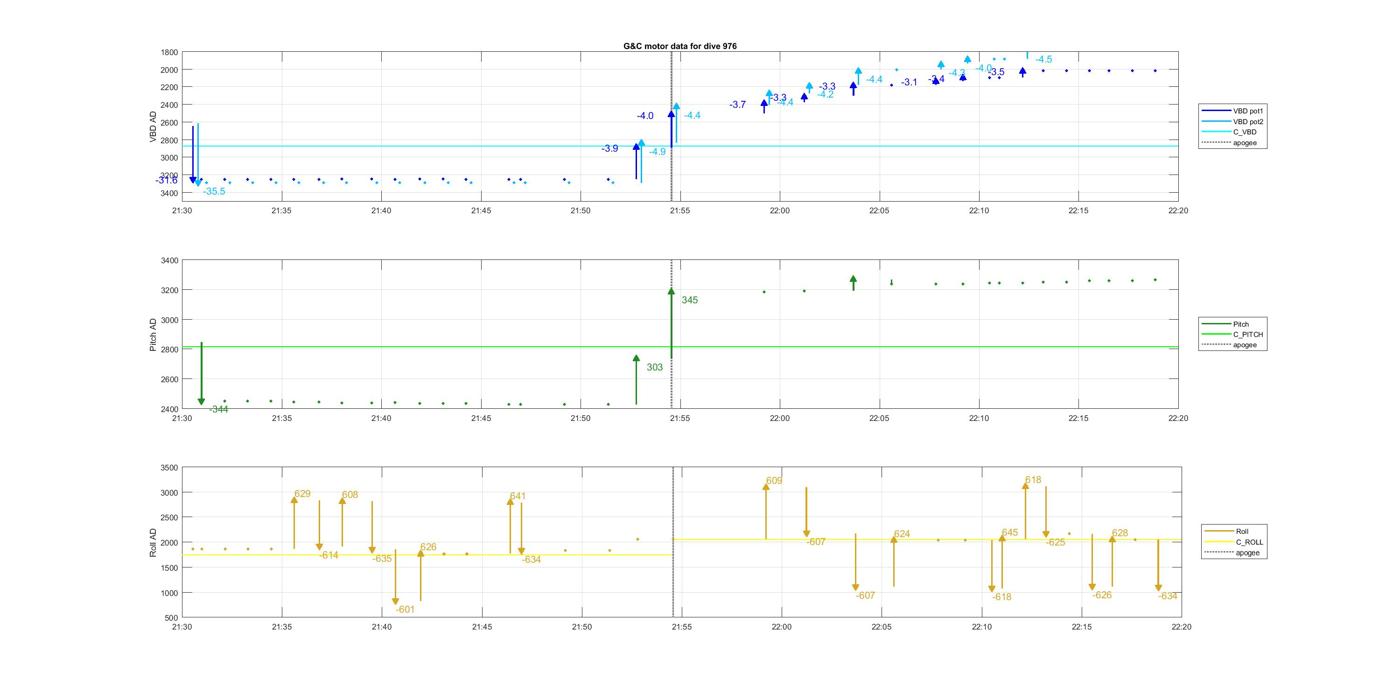The width and height of the screenshot is (1400, 693).
Task: Click the "629" roll data label
Action: [x=302, y=494]
